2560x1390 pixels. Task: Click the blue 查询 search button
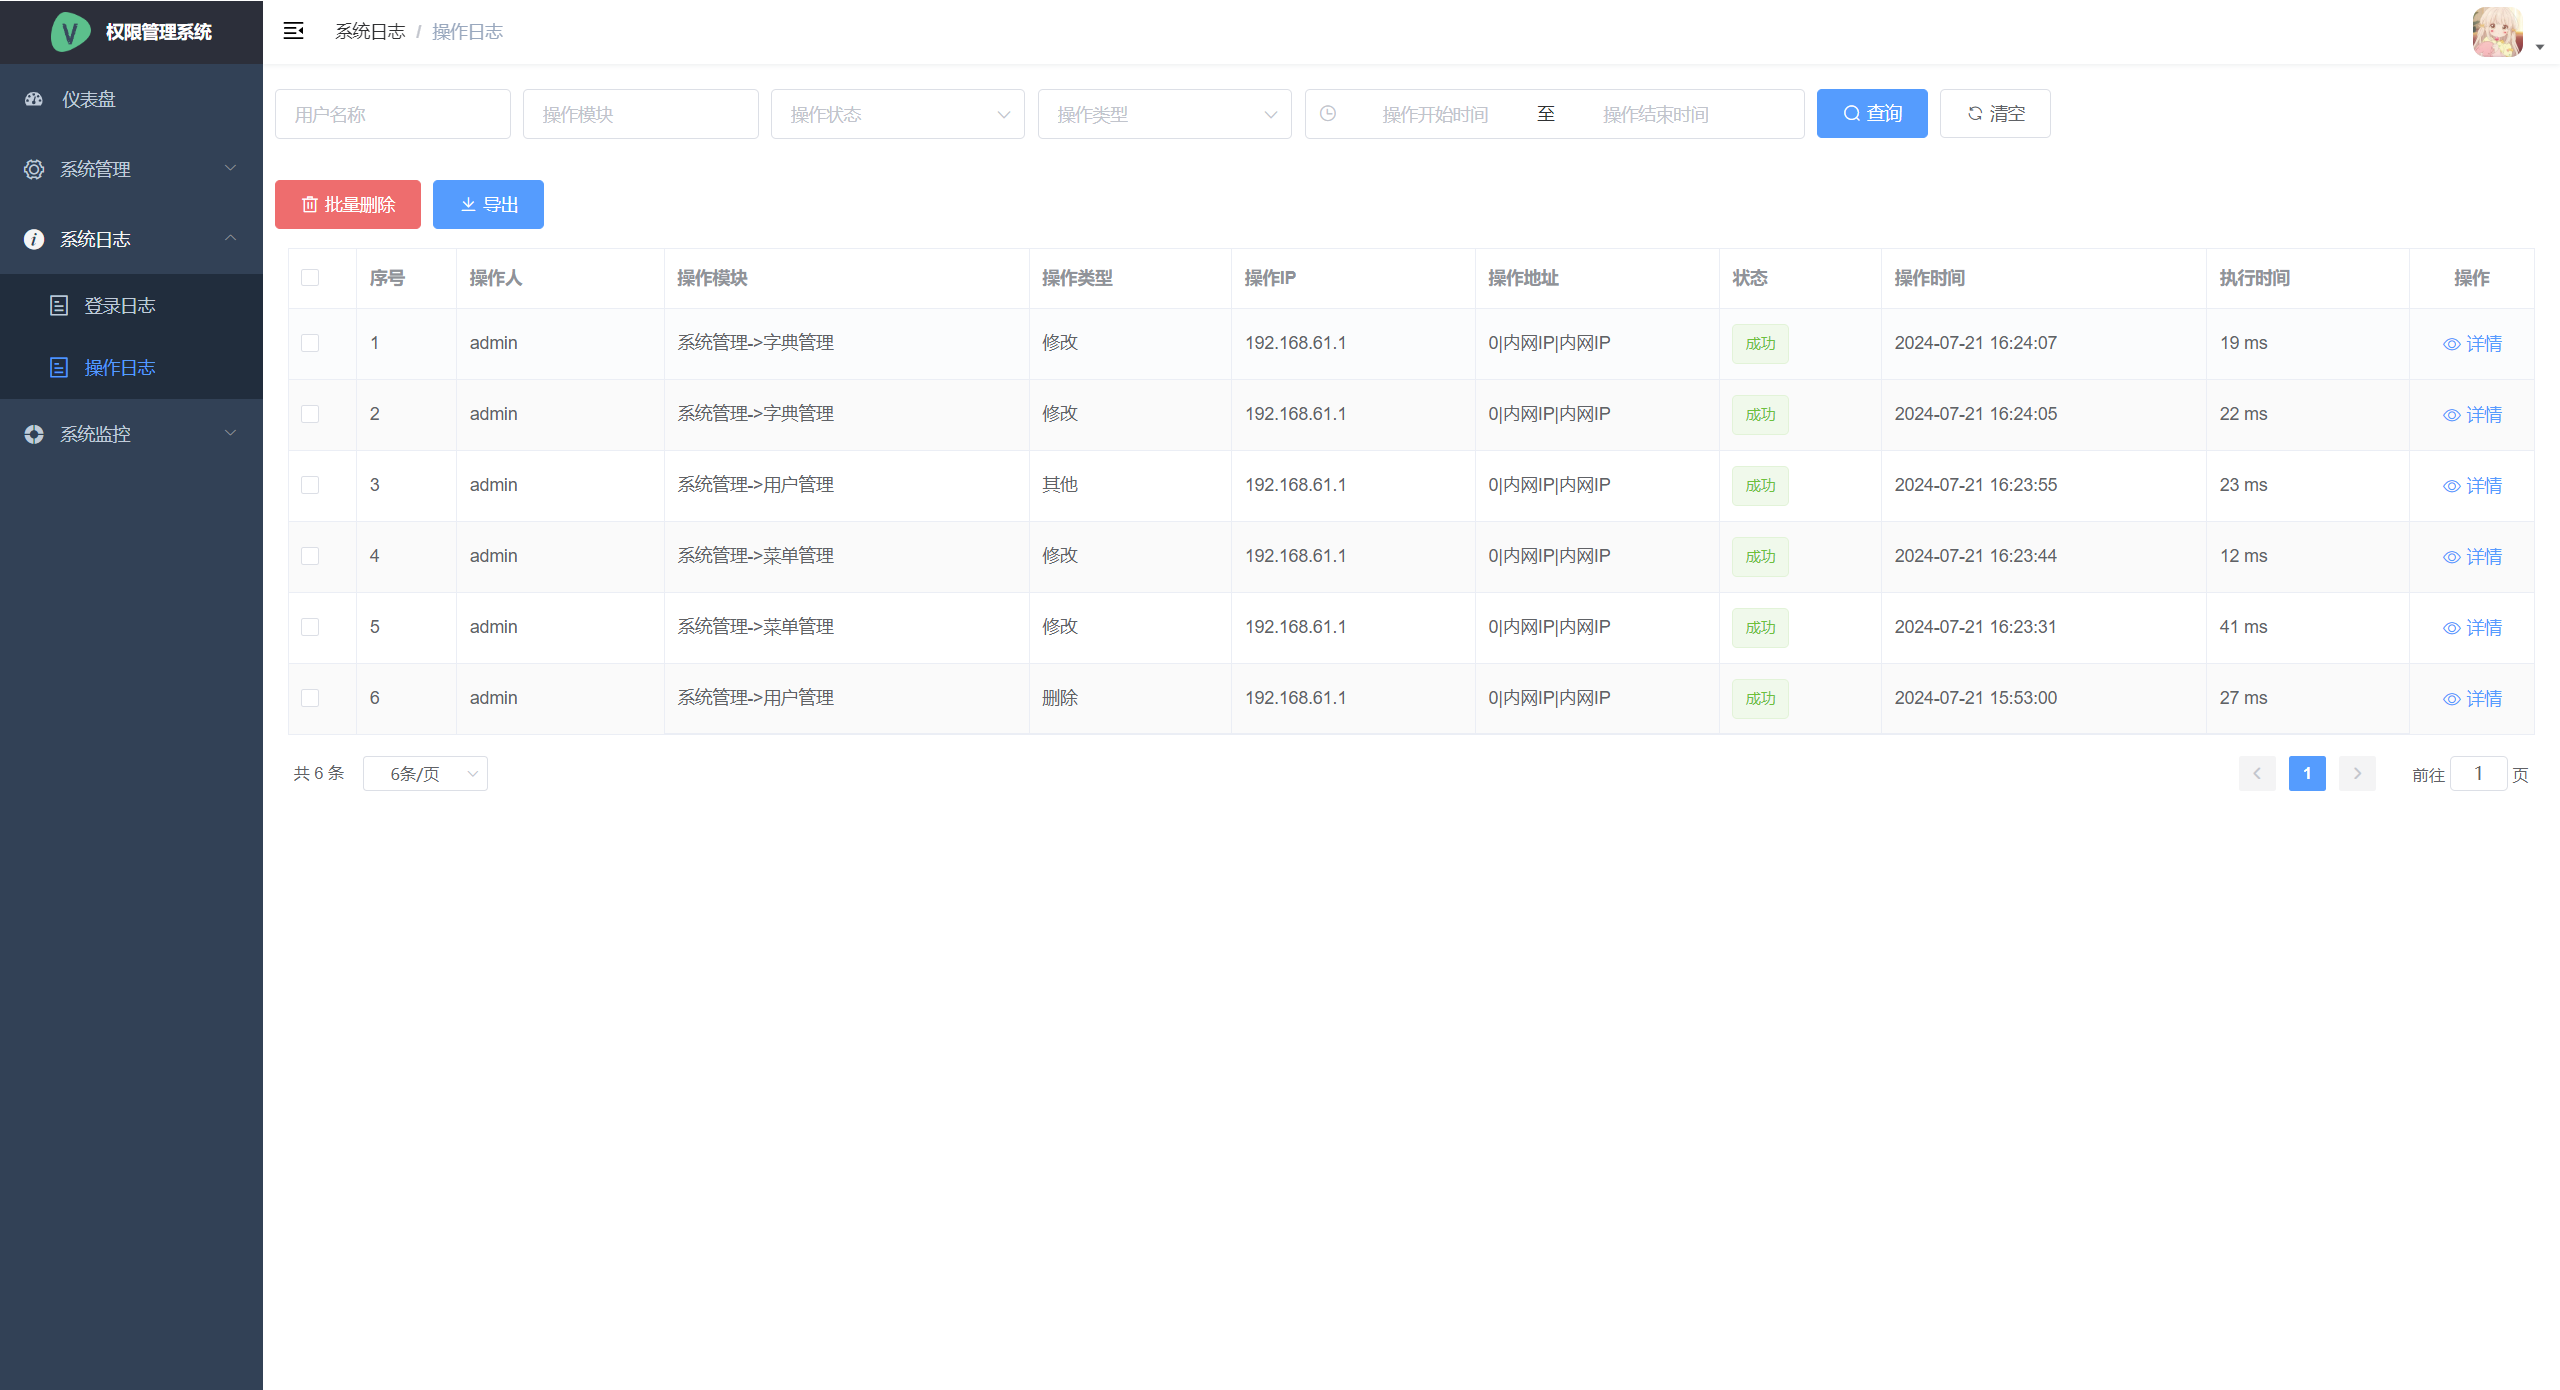pos(1871,114)
